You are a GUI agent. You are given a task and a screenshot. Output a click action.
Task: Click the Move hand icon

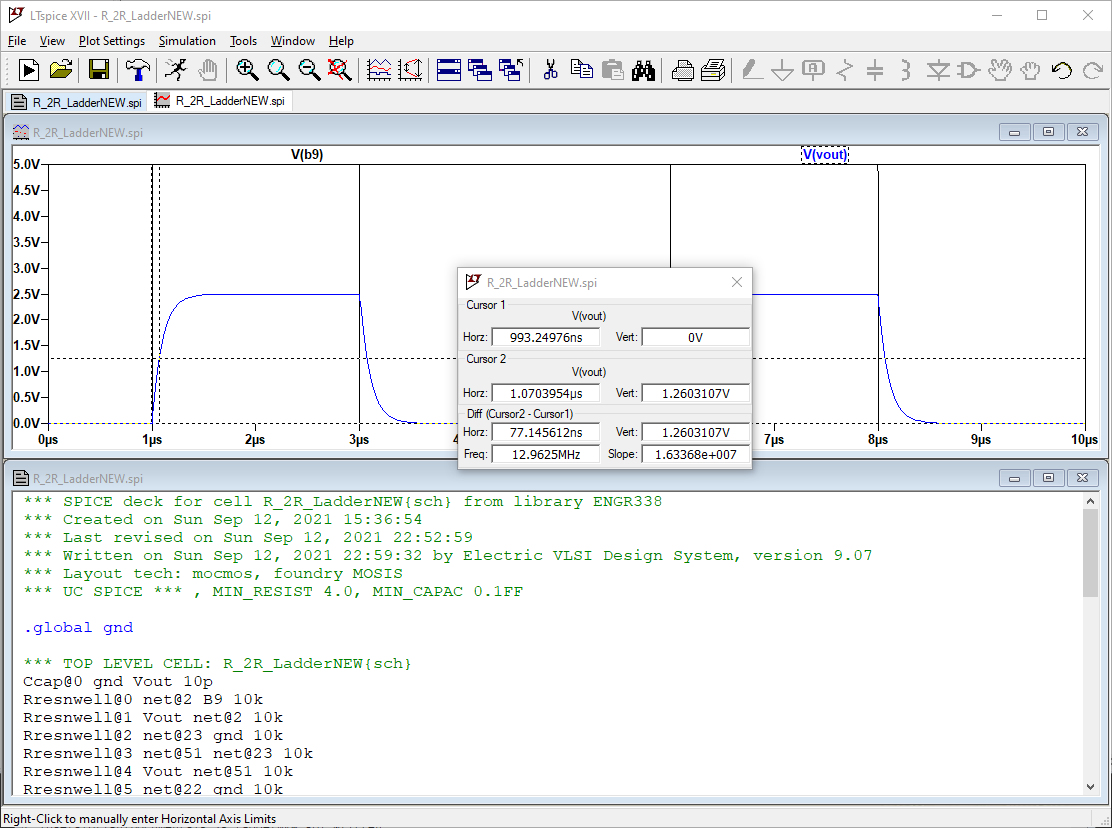point(1000,69)
